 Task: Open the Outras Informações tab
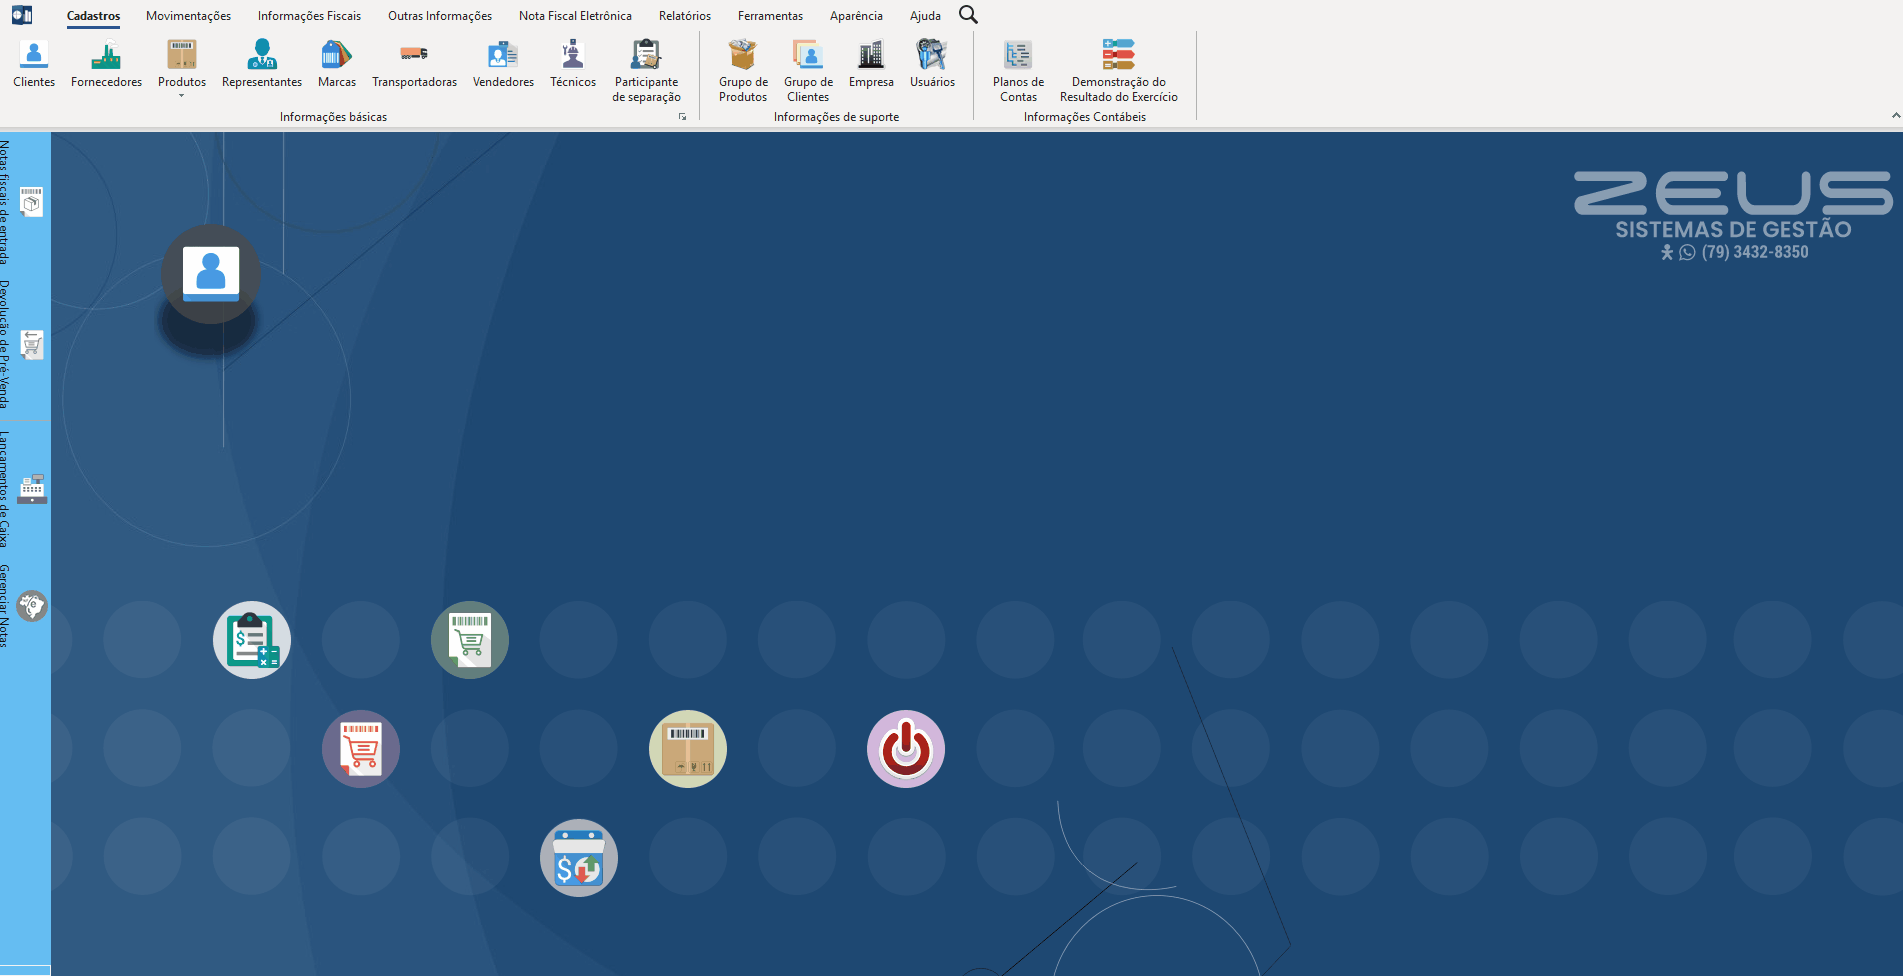pyautogui.click(x=440, y=16)
